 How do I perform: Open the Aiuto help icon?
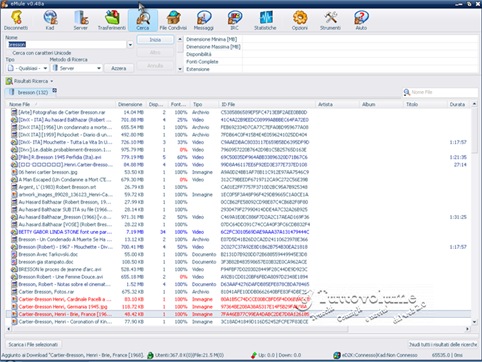click(361, 20)
